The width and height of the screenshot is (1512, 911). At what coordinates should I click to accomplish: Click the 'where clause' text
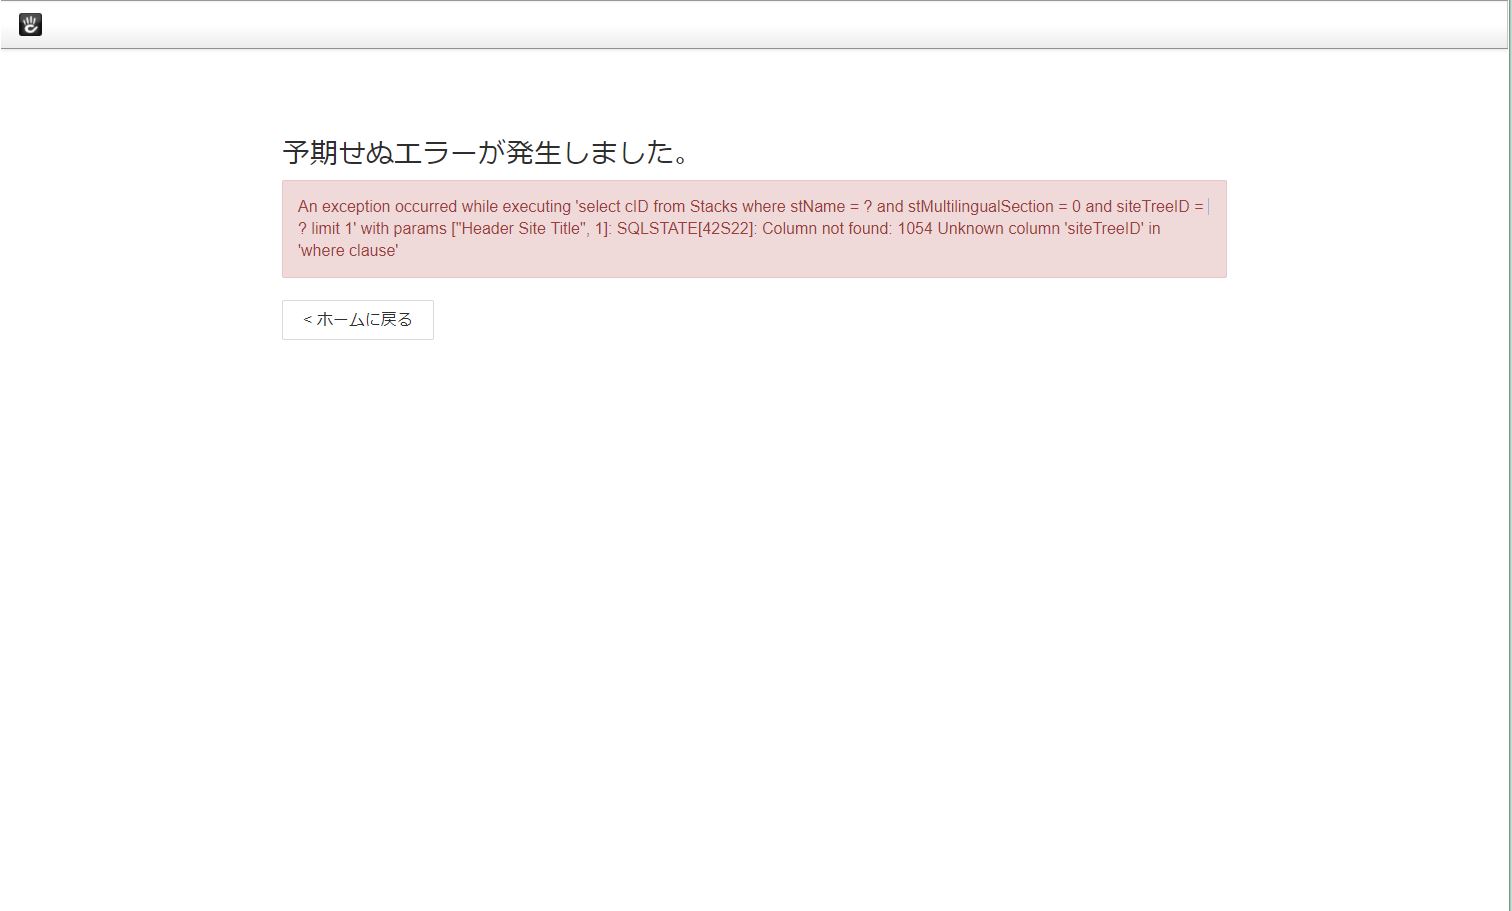348,251
